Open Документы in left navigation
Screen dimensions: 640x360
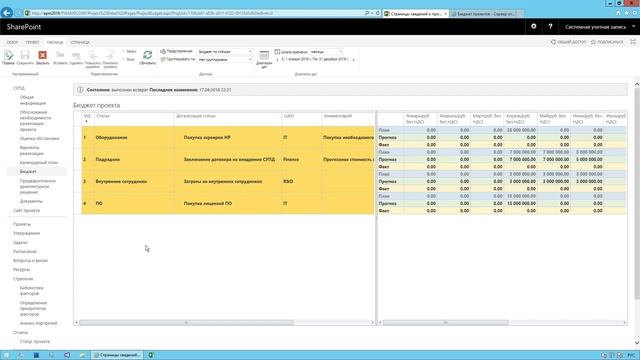click(31, 201)
